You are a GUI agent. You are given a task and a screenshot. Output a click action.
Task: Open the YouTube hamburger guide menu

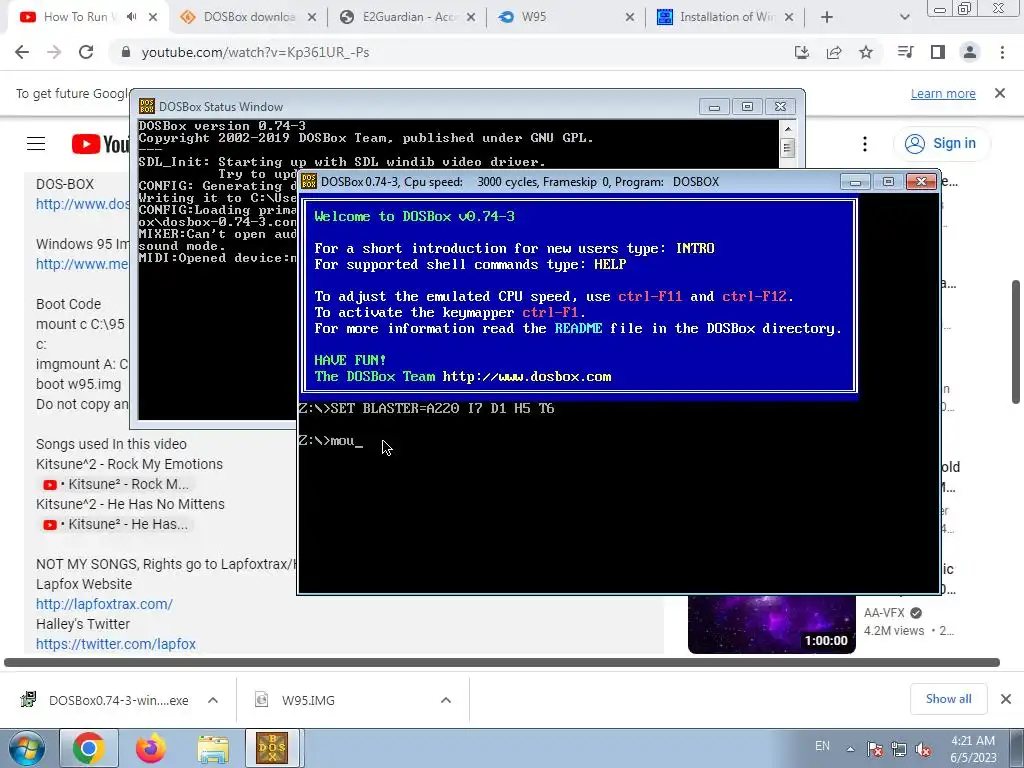(x=36, y=144)
